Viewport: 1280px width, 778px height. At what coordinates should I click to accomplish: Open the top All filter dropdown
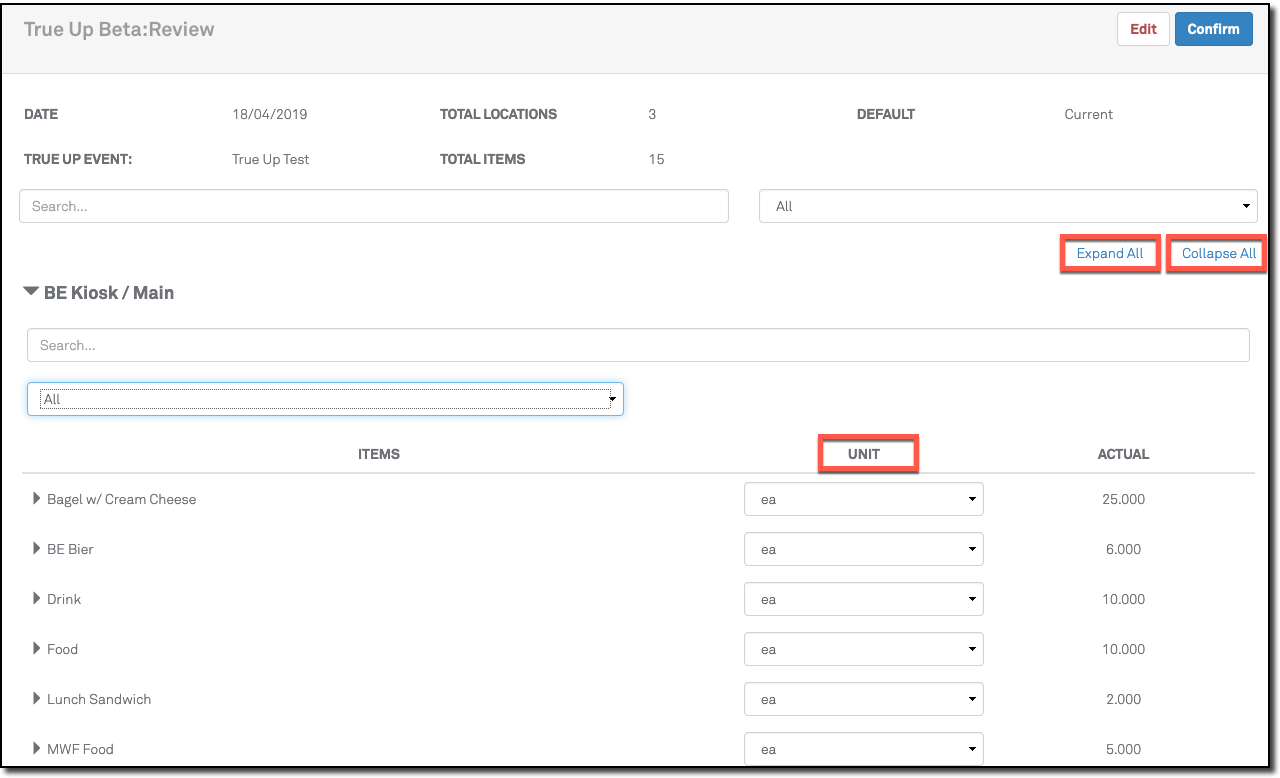click(x=1008, y=206)
